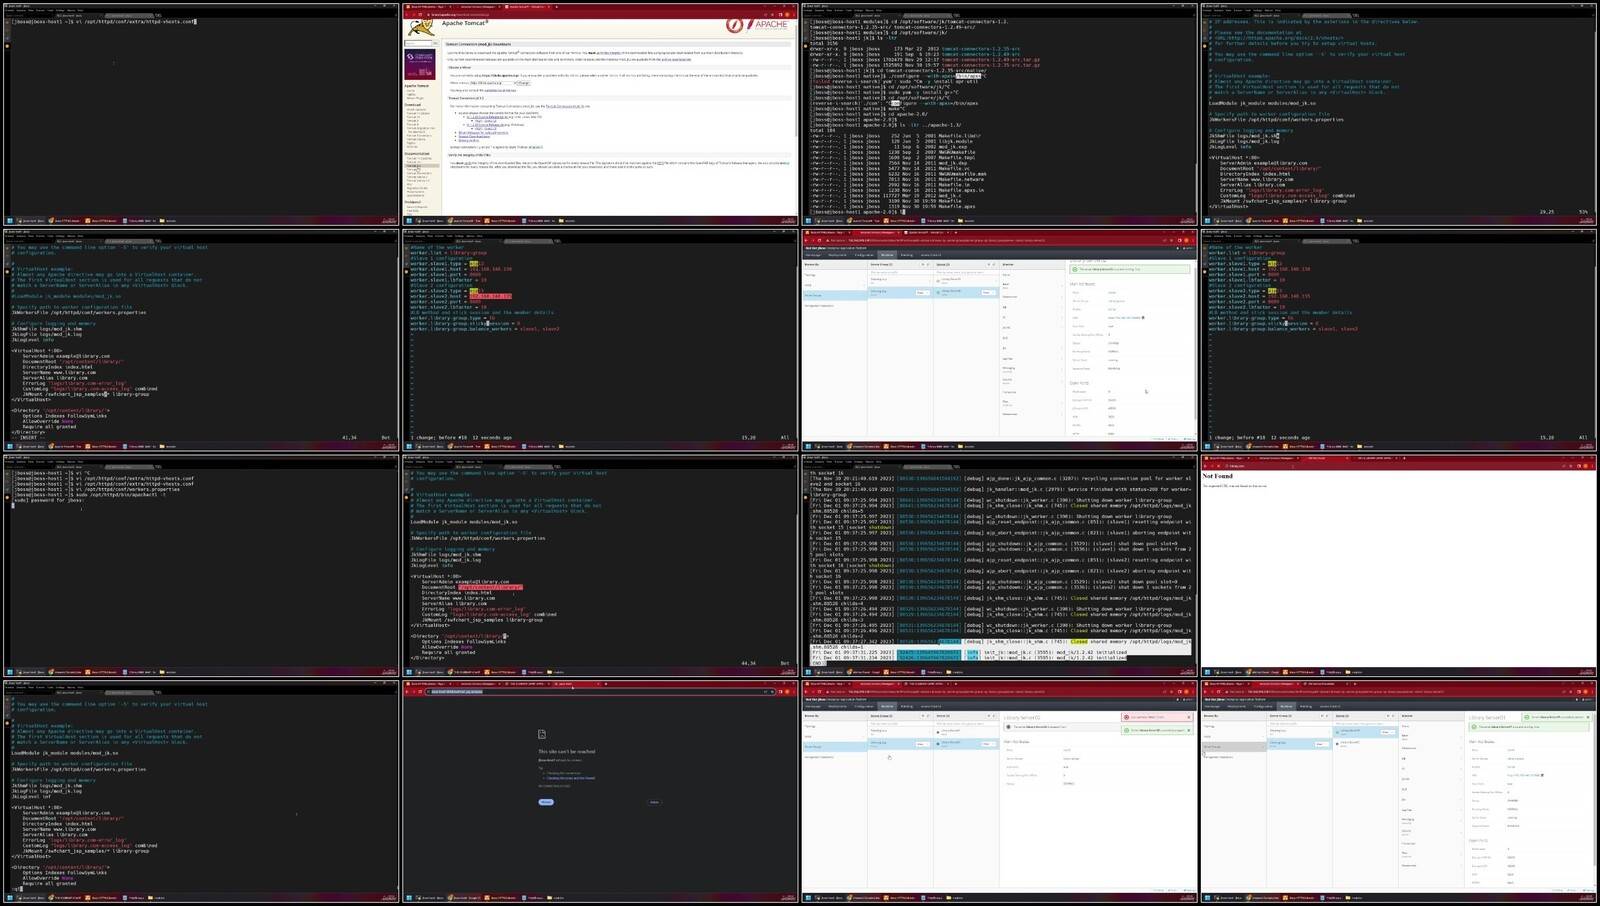This screenshot has width=1600, height=906.
Task: Click the Tomcat cat logo on the Tomcat page
Action: click(x=421, y=27)
